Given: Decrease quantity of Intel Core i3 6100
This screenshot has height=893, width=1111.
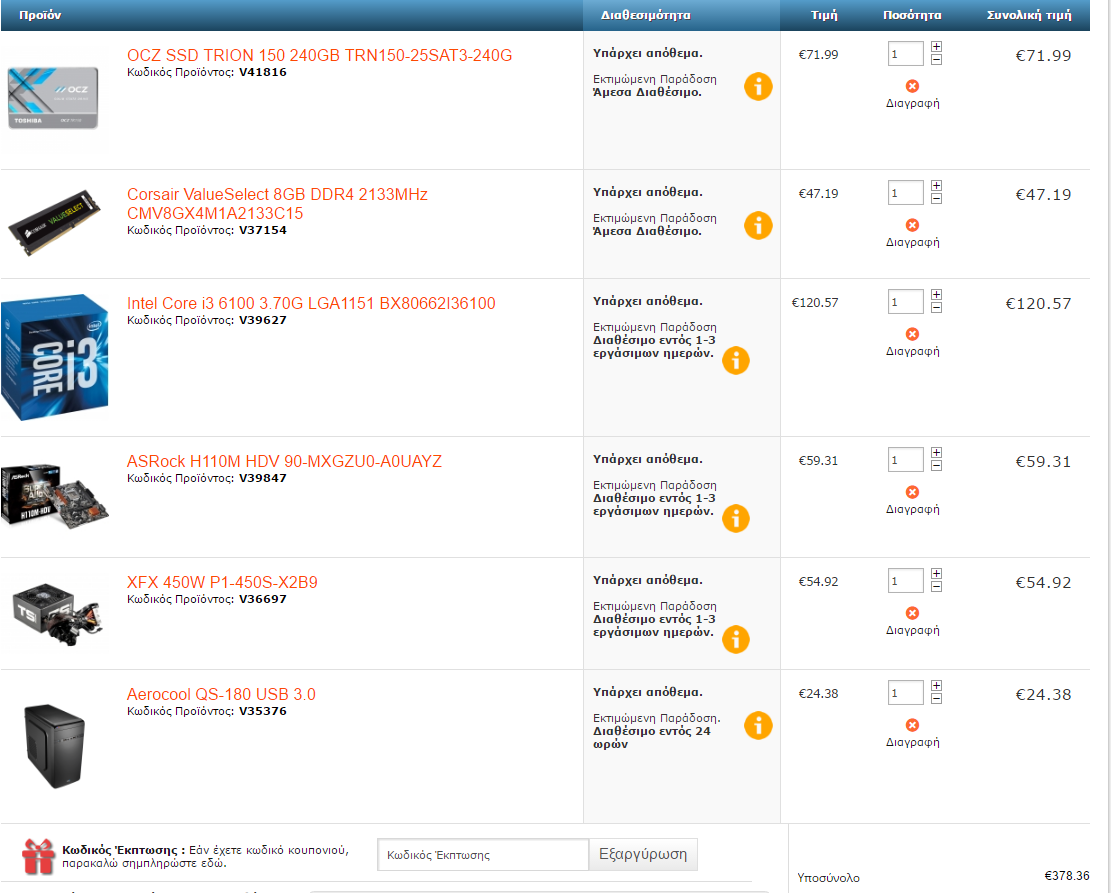Looking at the screenshot, I should point(936,308).
